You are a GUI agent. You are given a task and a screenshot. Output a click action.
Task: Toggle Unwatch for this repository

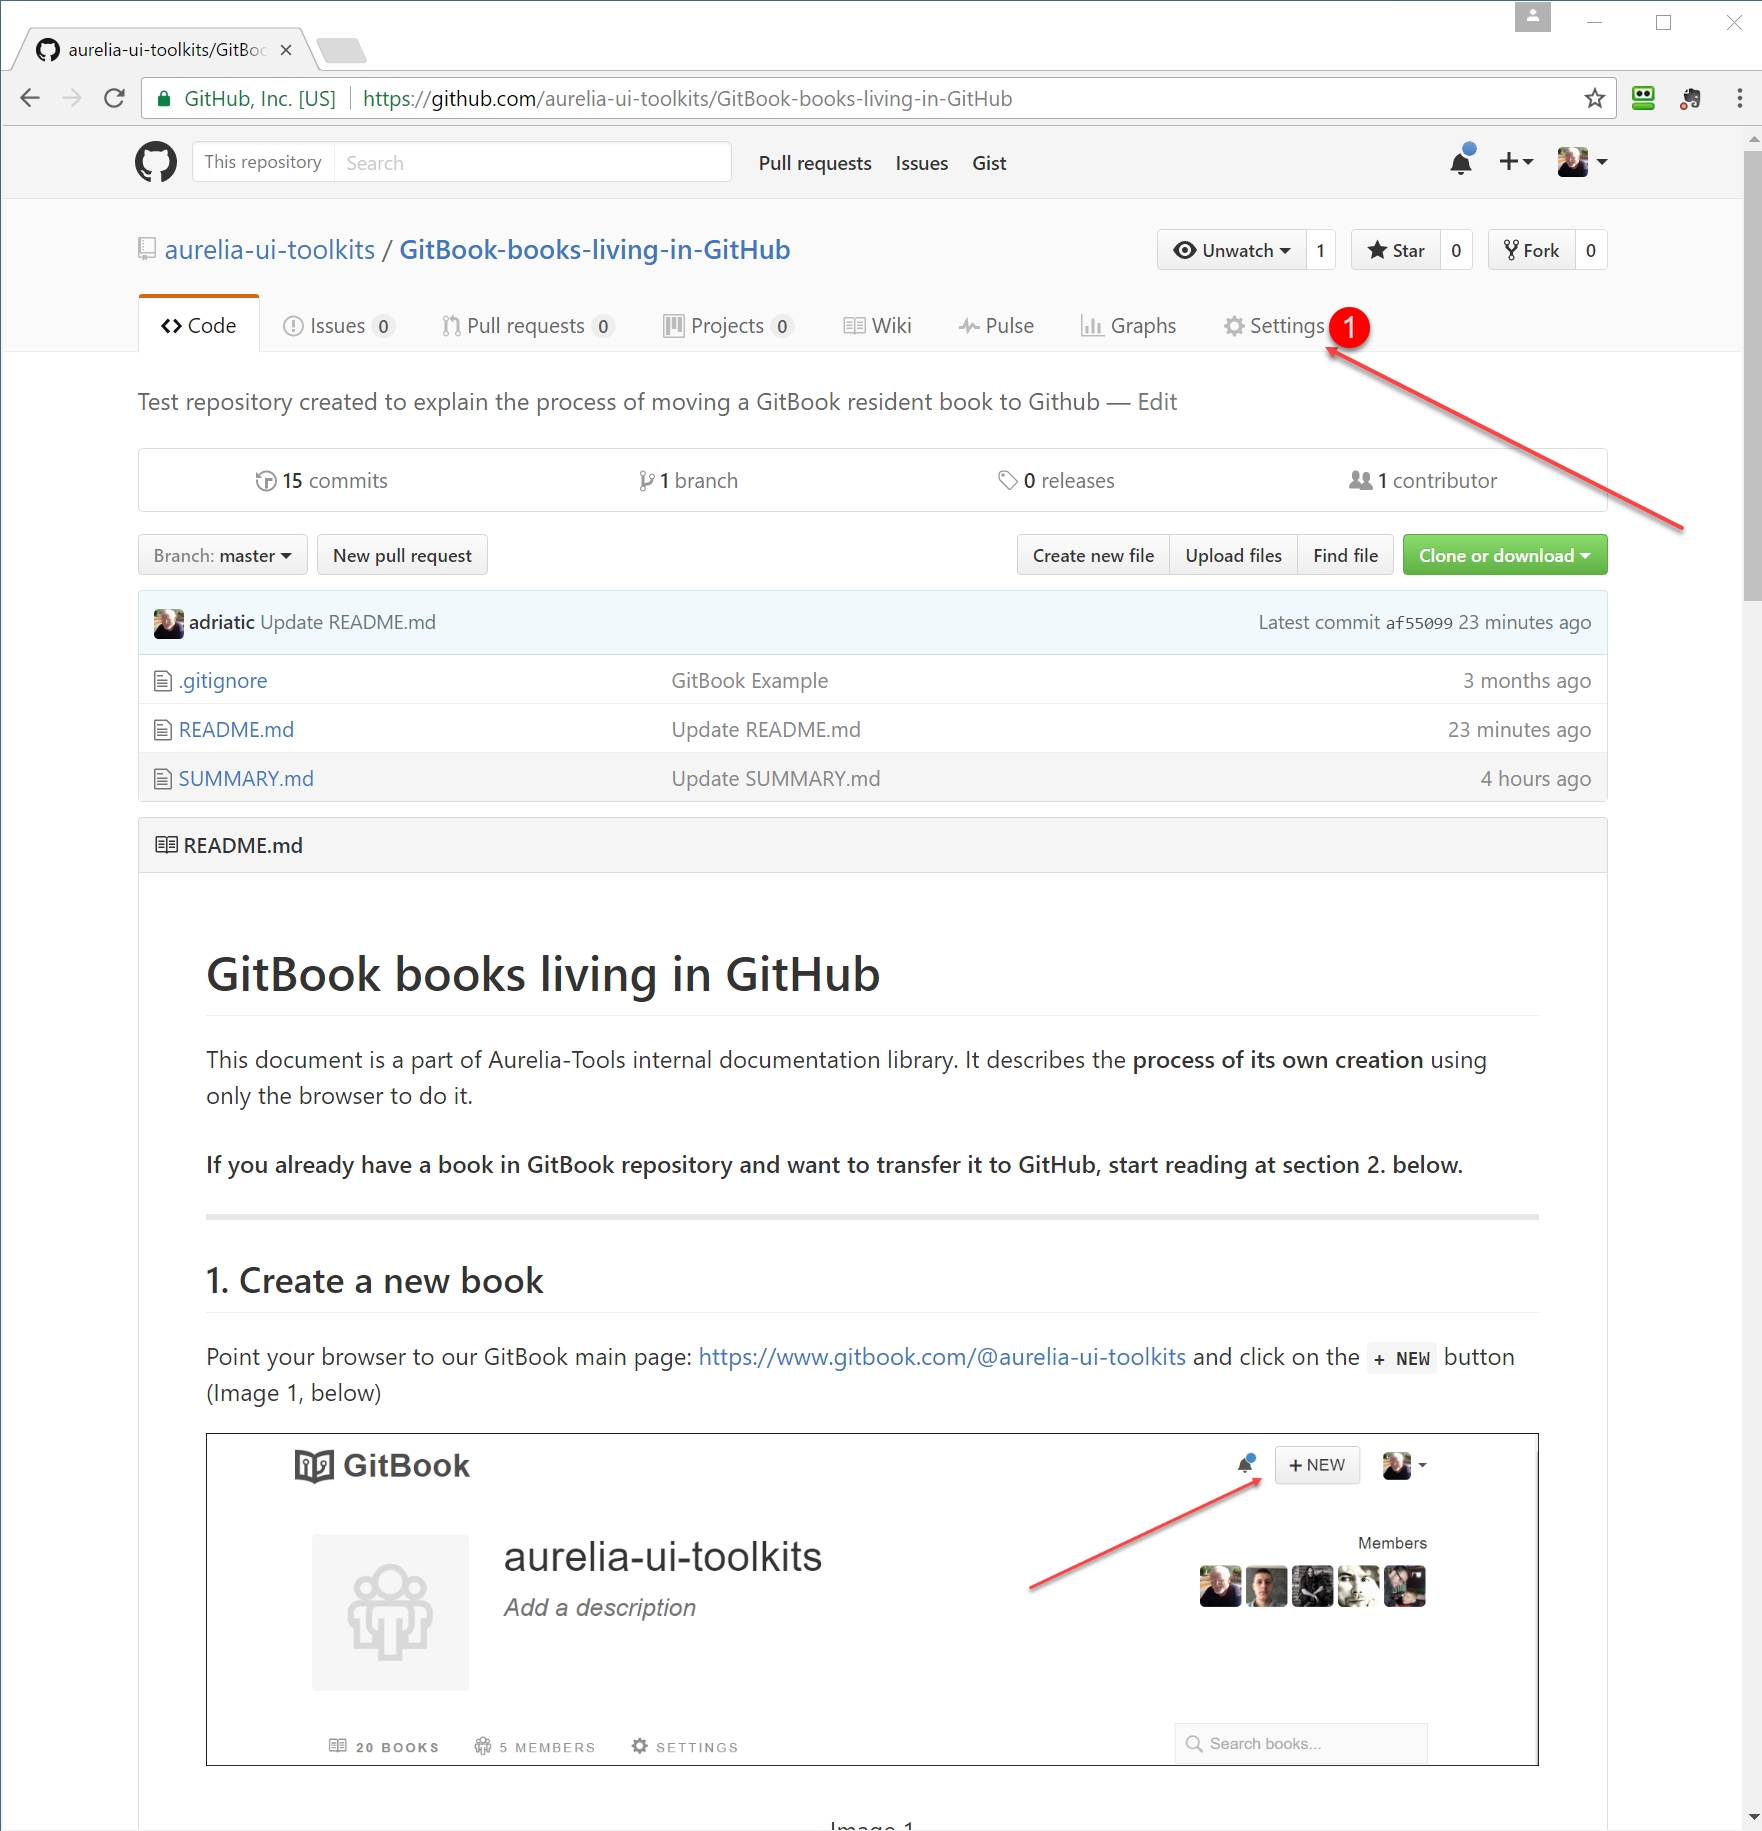point(1232,250)
